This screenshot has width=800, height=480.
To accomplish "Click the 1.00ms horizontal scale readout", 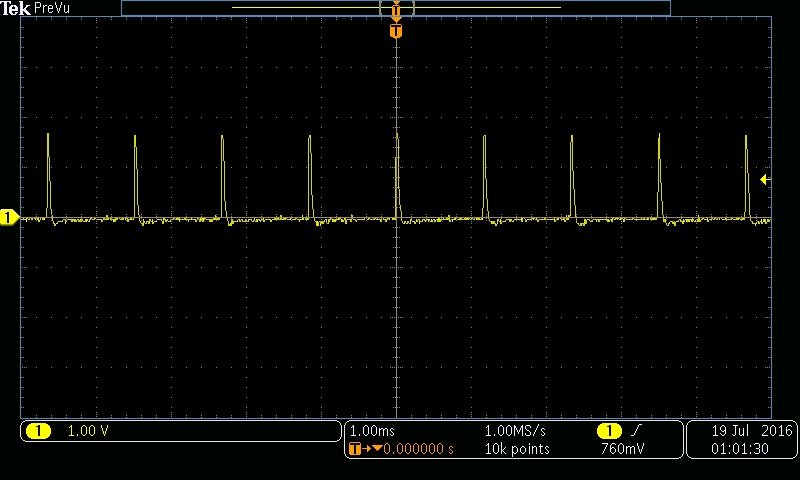I will [375, 431].
